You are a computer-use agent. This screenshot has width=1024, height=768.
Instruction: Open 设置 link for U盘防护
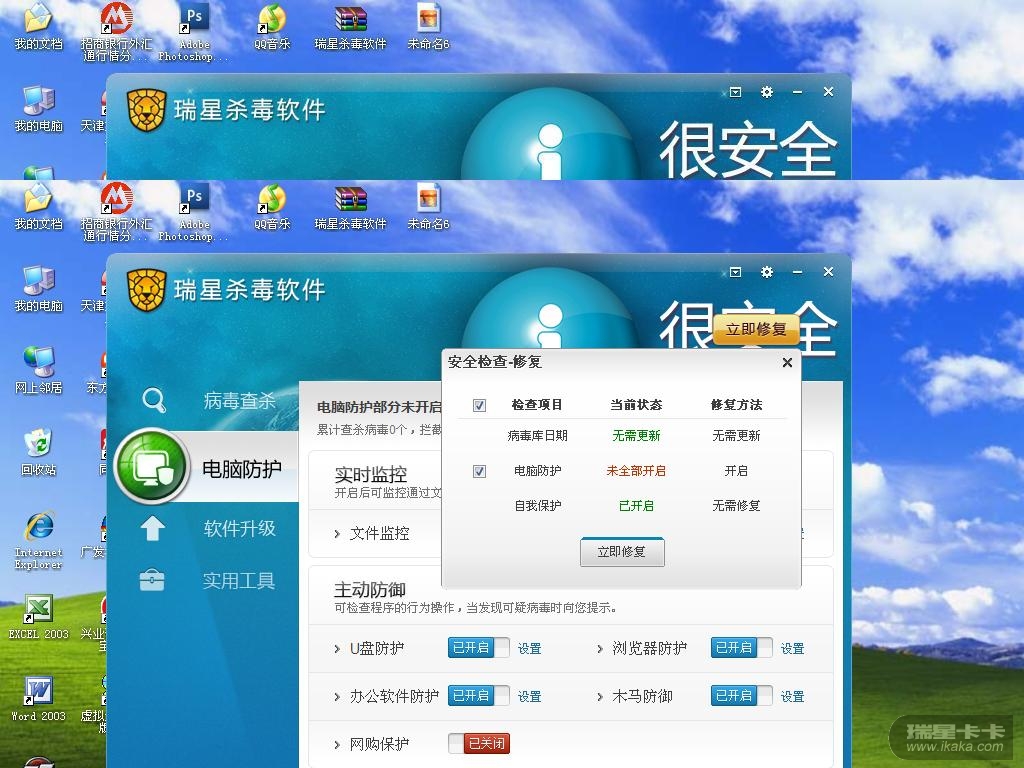(x=530, y=648)
